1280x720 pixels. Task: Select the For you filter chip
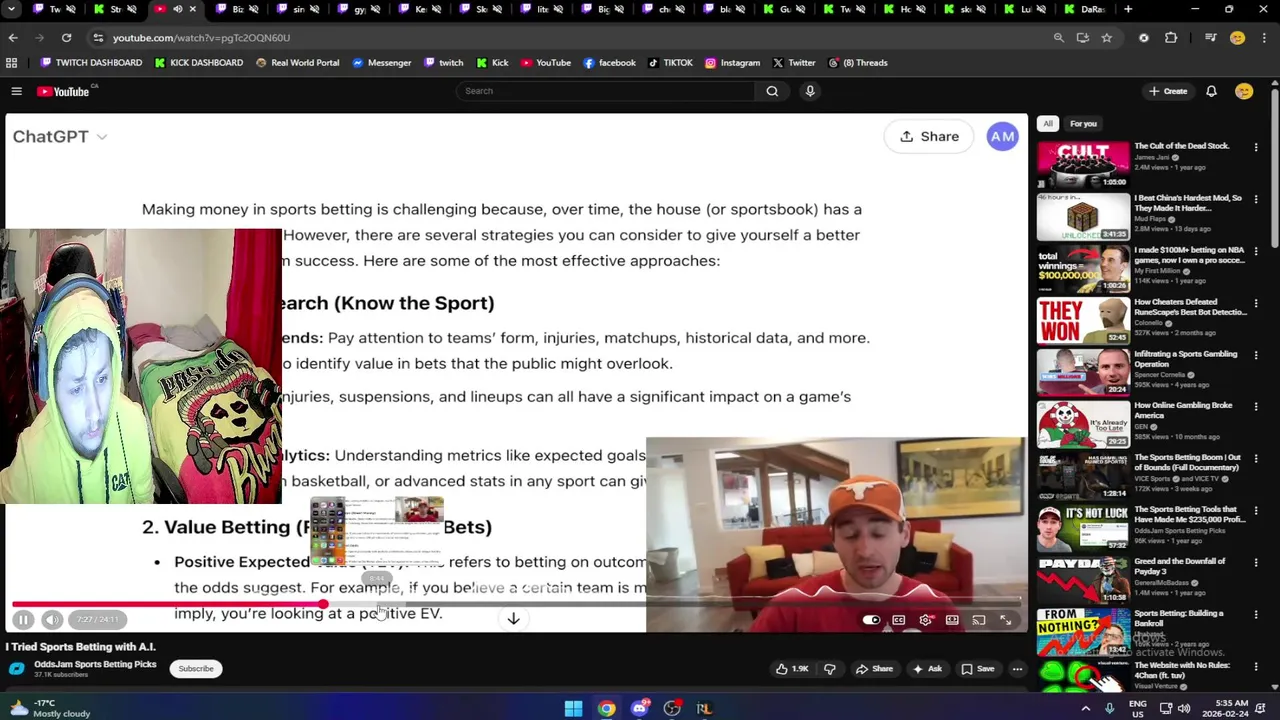coord(1083,124)
